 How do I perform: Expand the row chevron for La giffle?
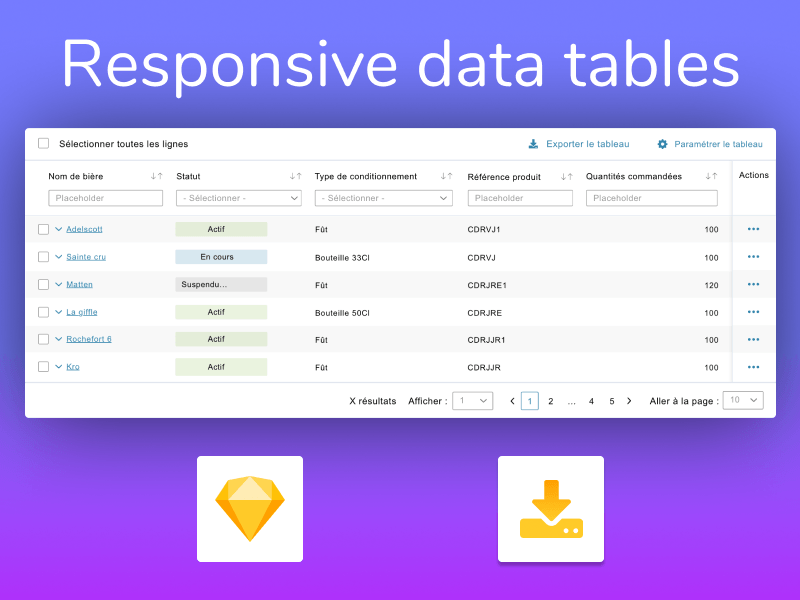(58, 312)
